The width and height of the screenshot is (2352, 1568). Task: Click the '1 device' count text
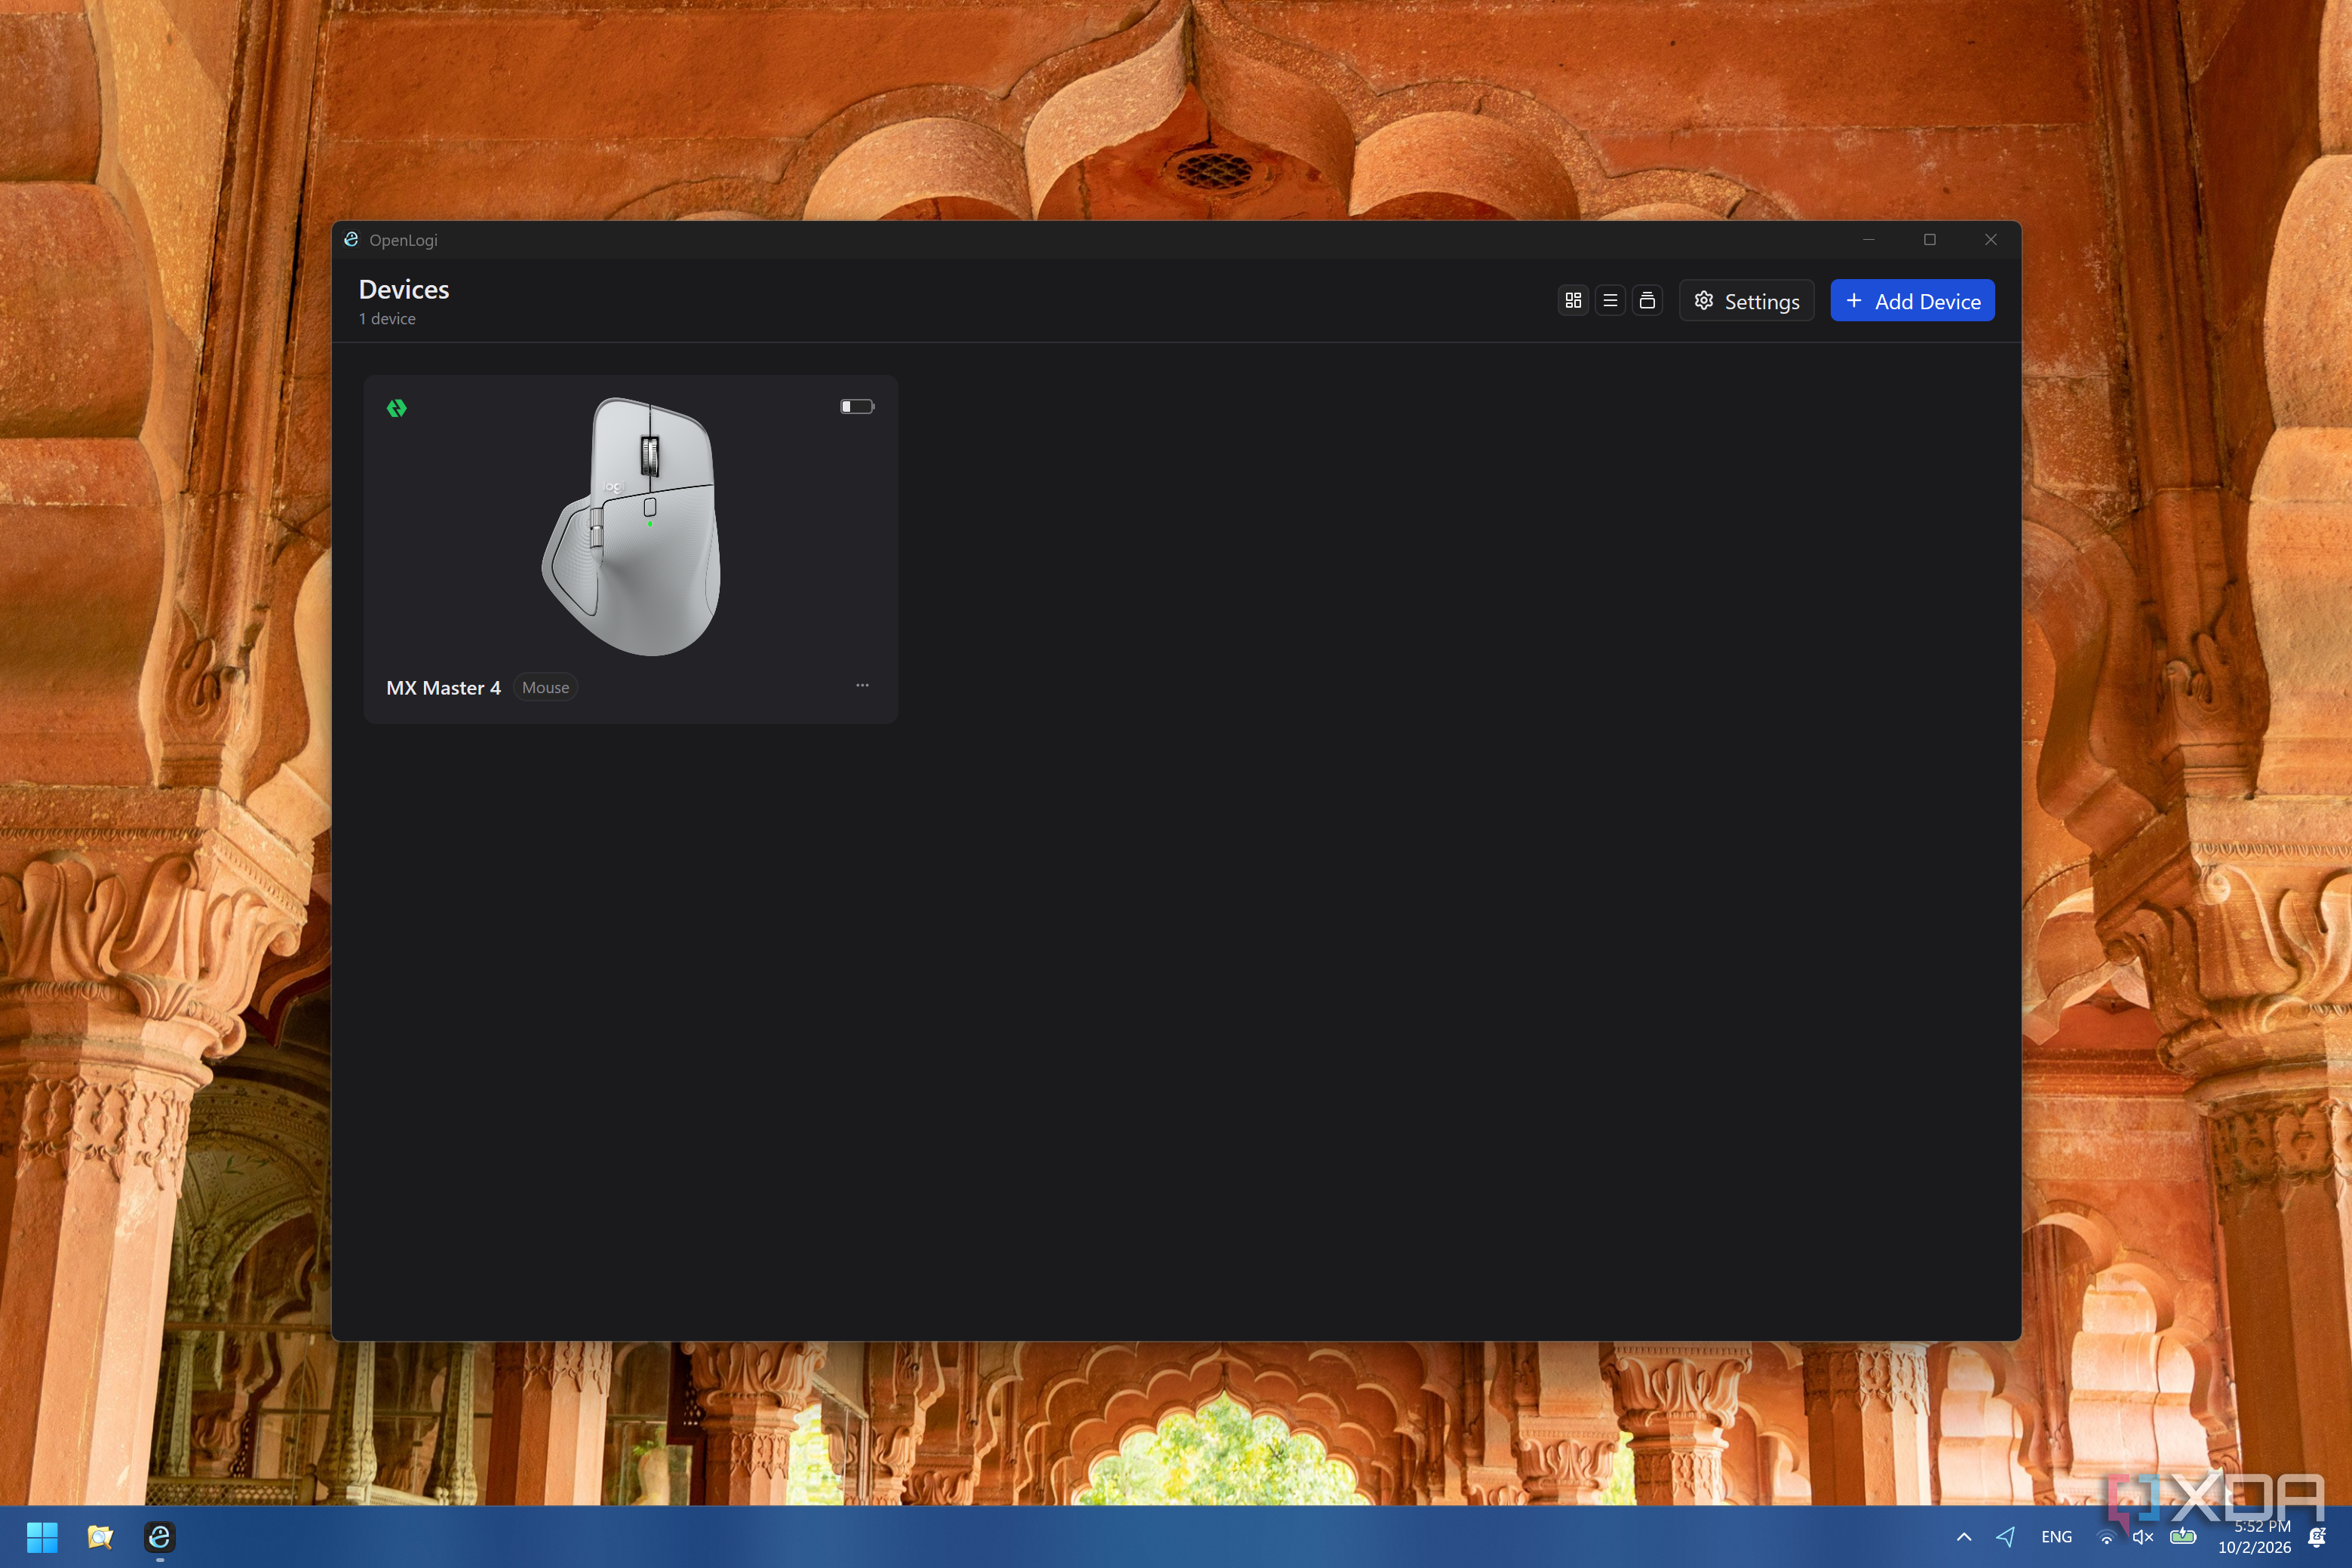[x=387, y=319]
